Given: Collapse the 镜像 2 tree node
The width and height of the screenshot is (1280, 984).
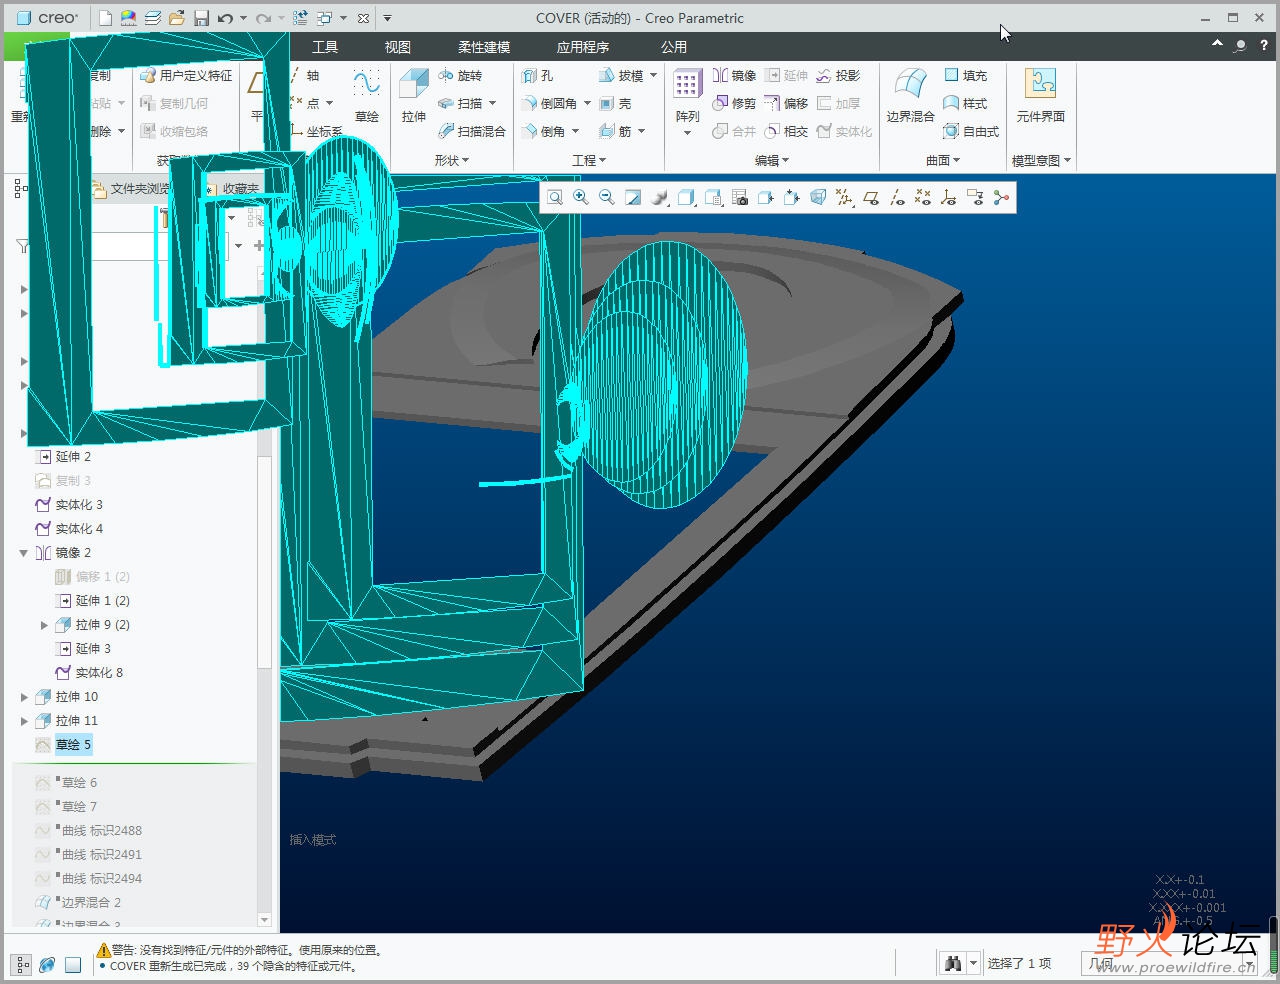Looking at the screenshot, I should 24,553.
